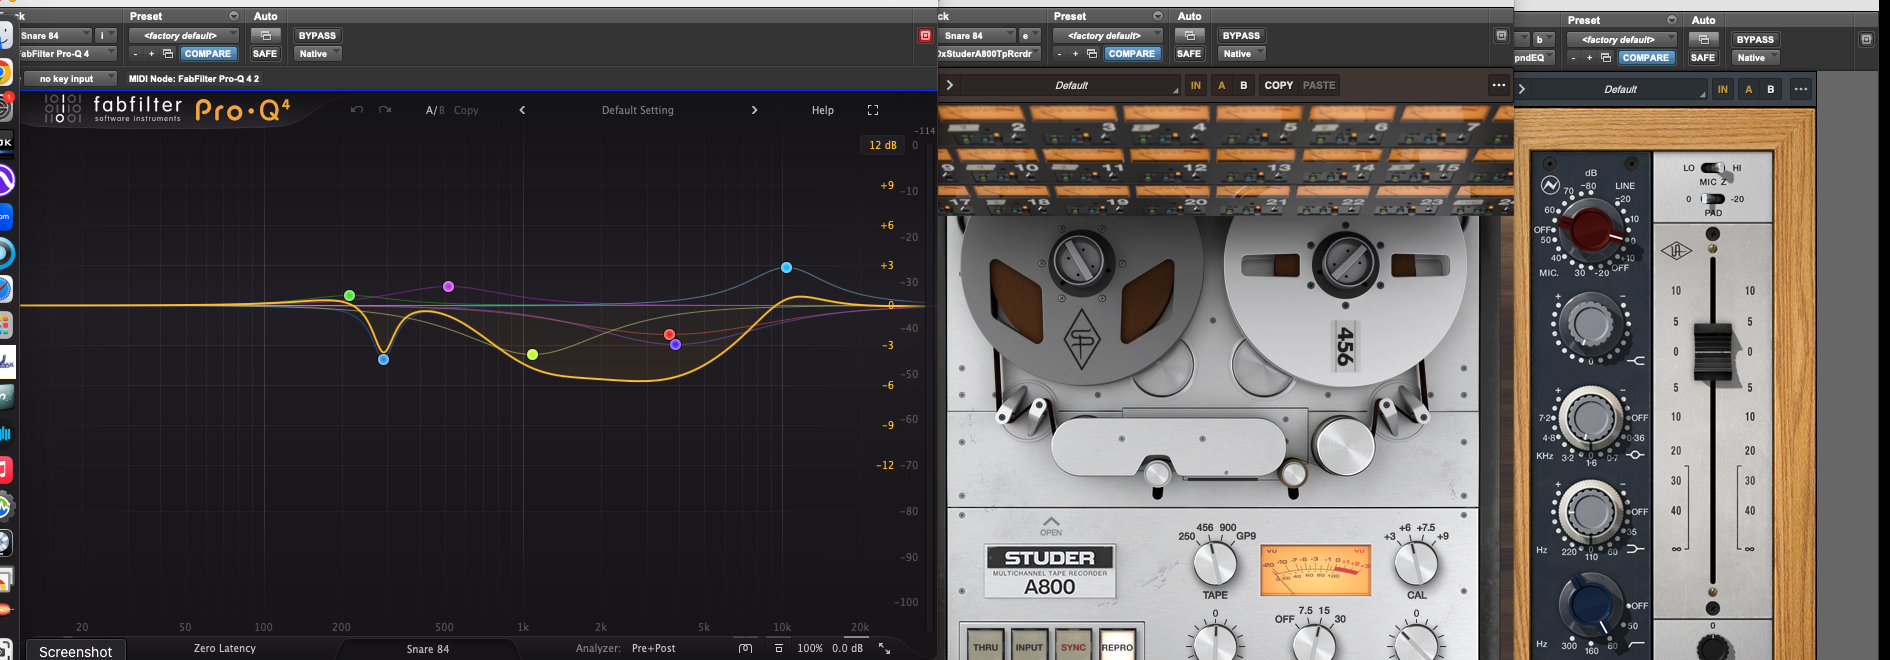Open Analyzer Pre+Post settings
Screen dimensions: 1890x660
coord(653,648)
